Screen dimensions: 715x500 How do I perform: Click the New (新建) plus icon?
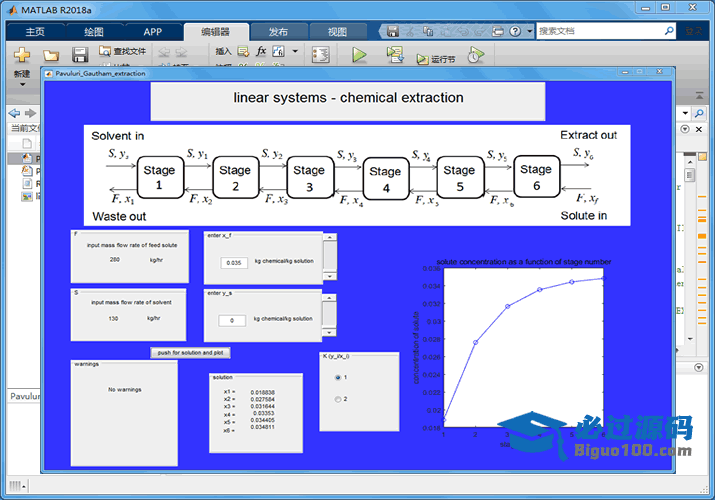[21, 55]
